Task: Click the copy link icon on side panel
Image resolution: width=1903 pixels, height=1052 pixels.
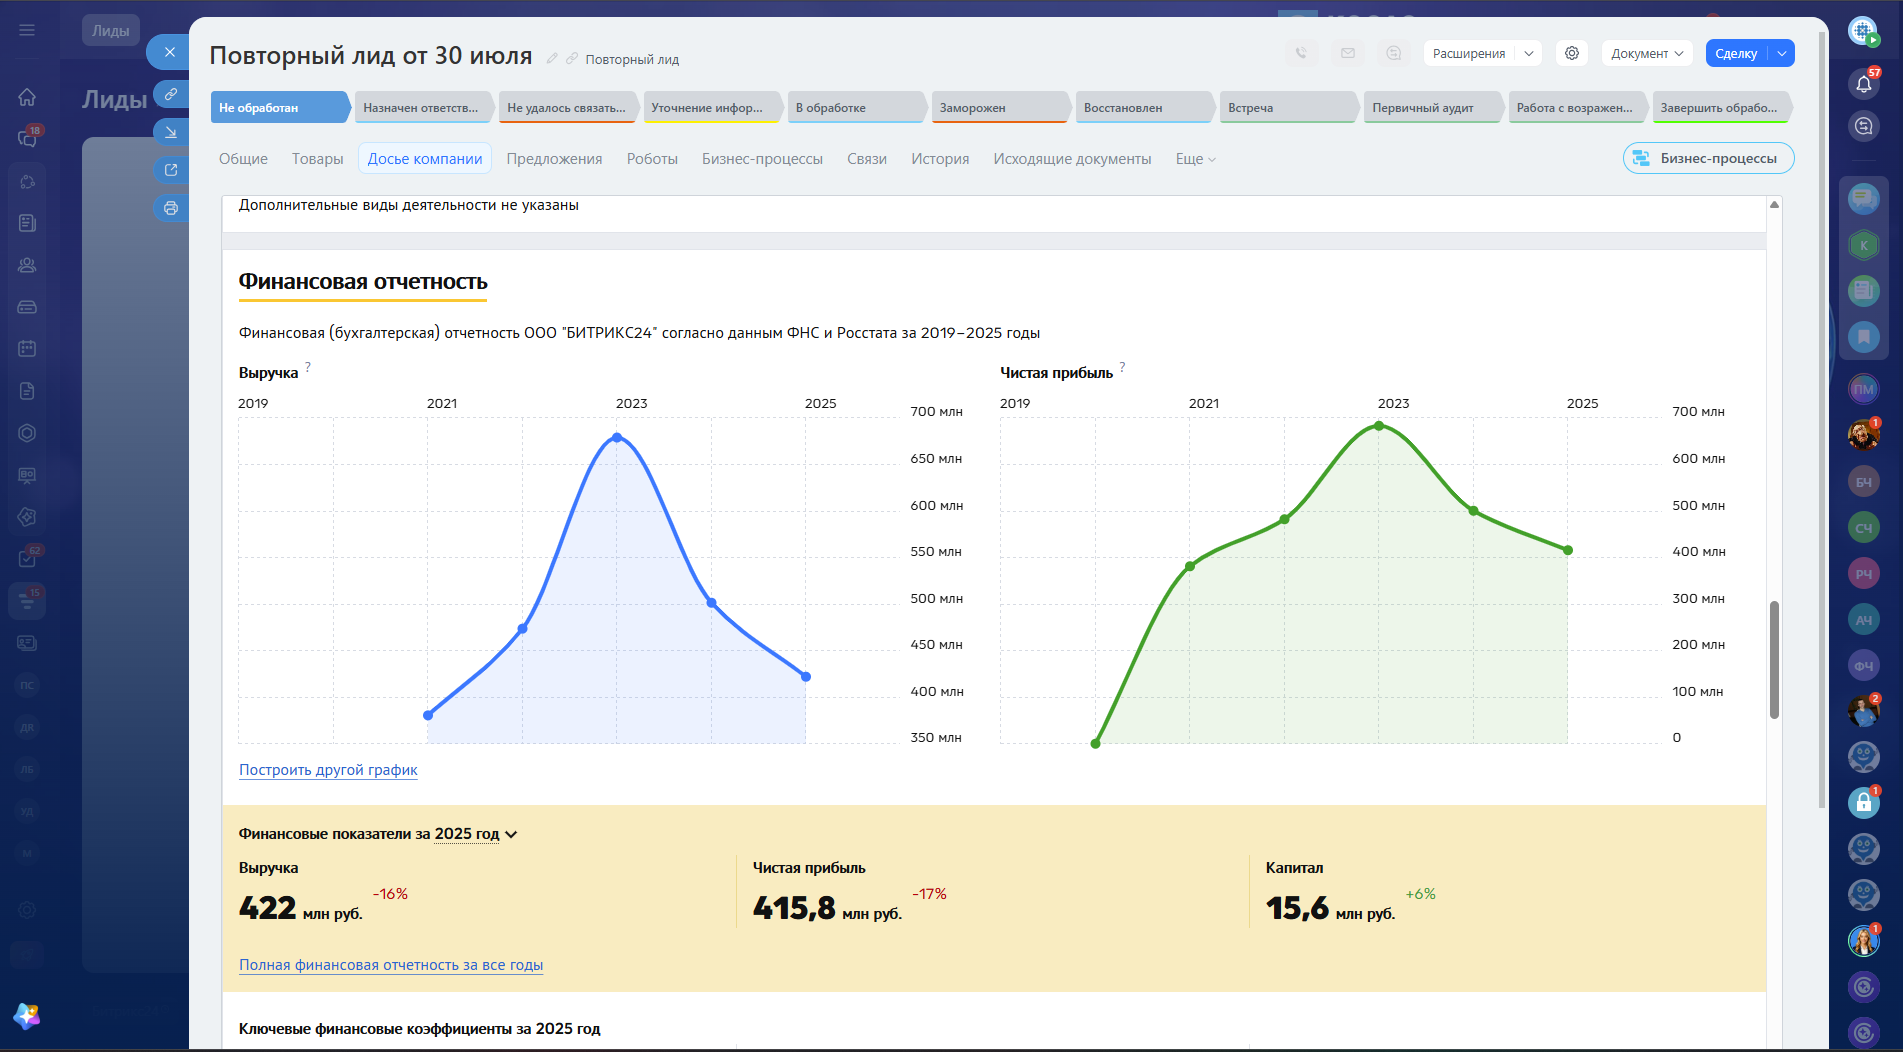Action: pyautogui.click(x=171, y=94)
